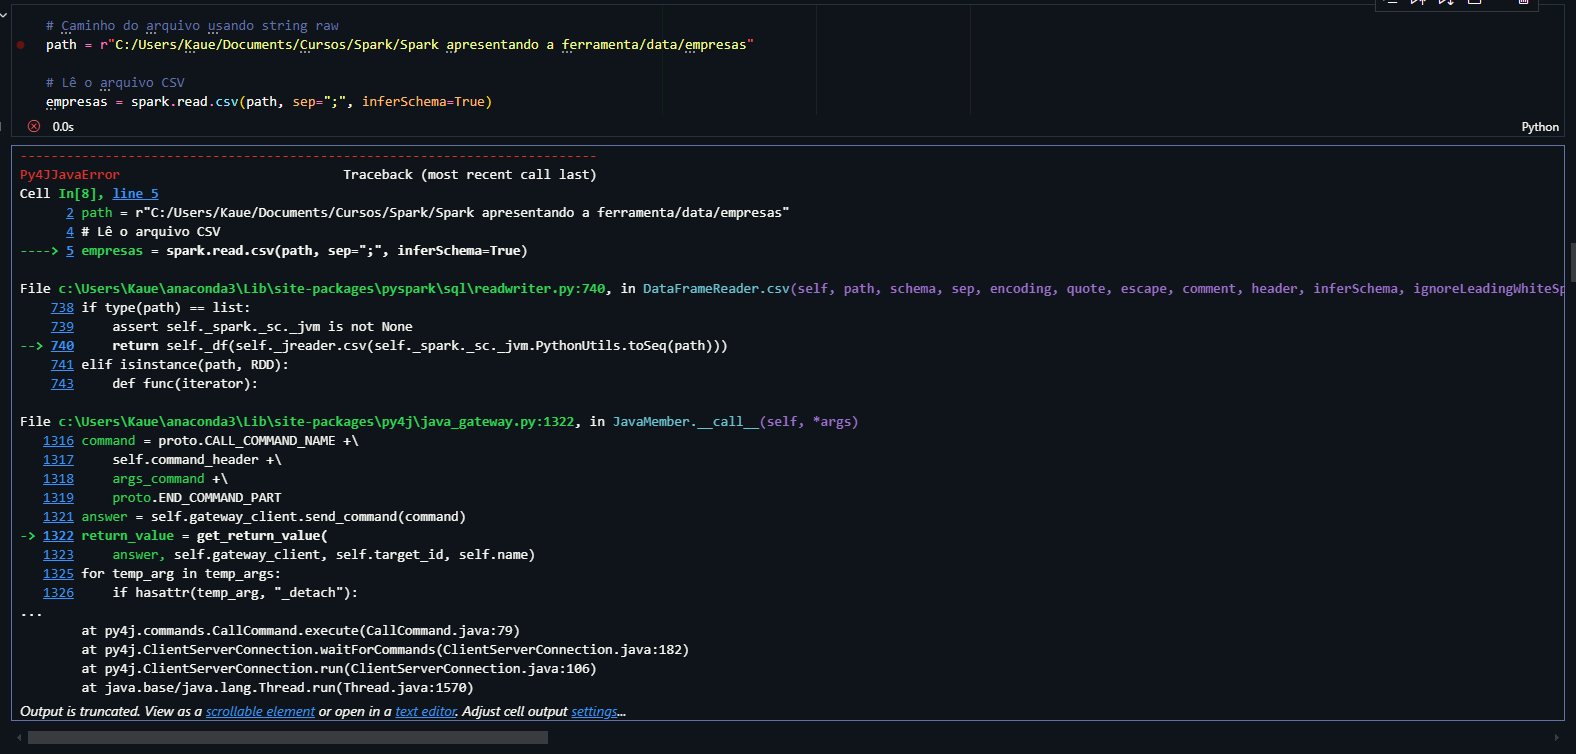Click the java.lang.Thread.run stack line
1576x754 pixels.
pyautogui.click(x=277, y=688)
